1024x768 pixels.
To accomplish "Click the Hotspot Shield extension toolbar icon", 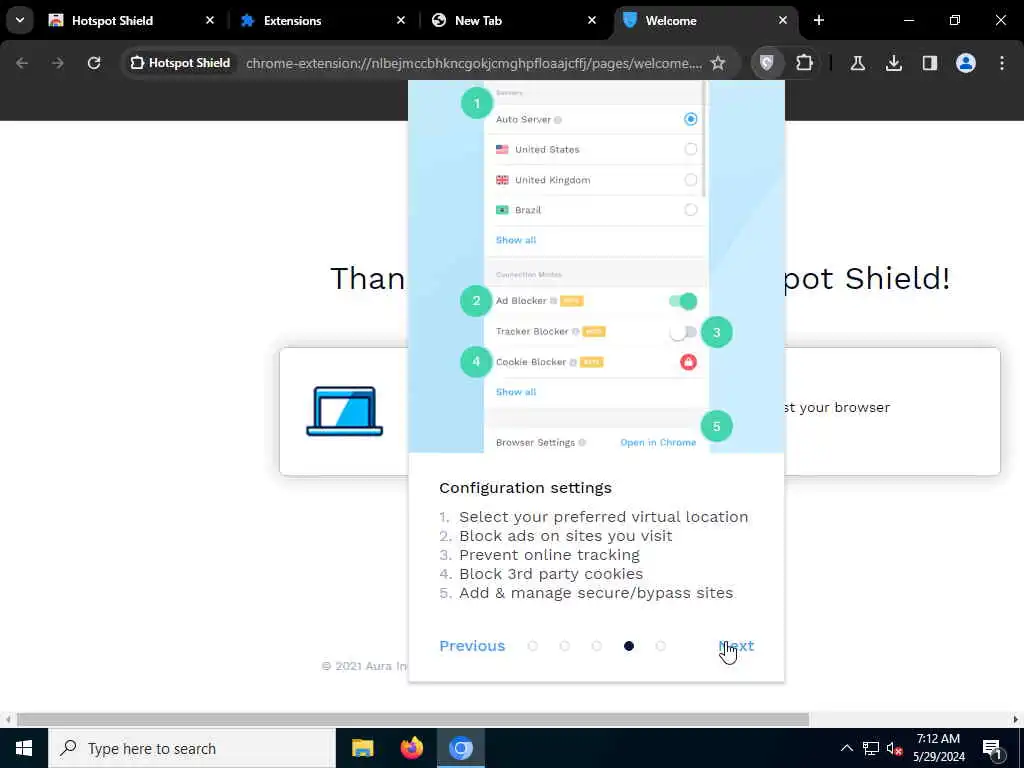I will coord(767,63).
